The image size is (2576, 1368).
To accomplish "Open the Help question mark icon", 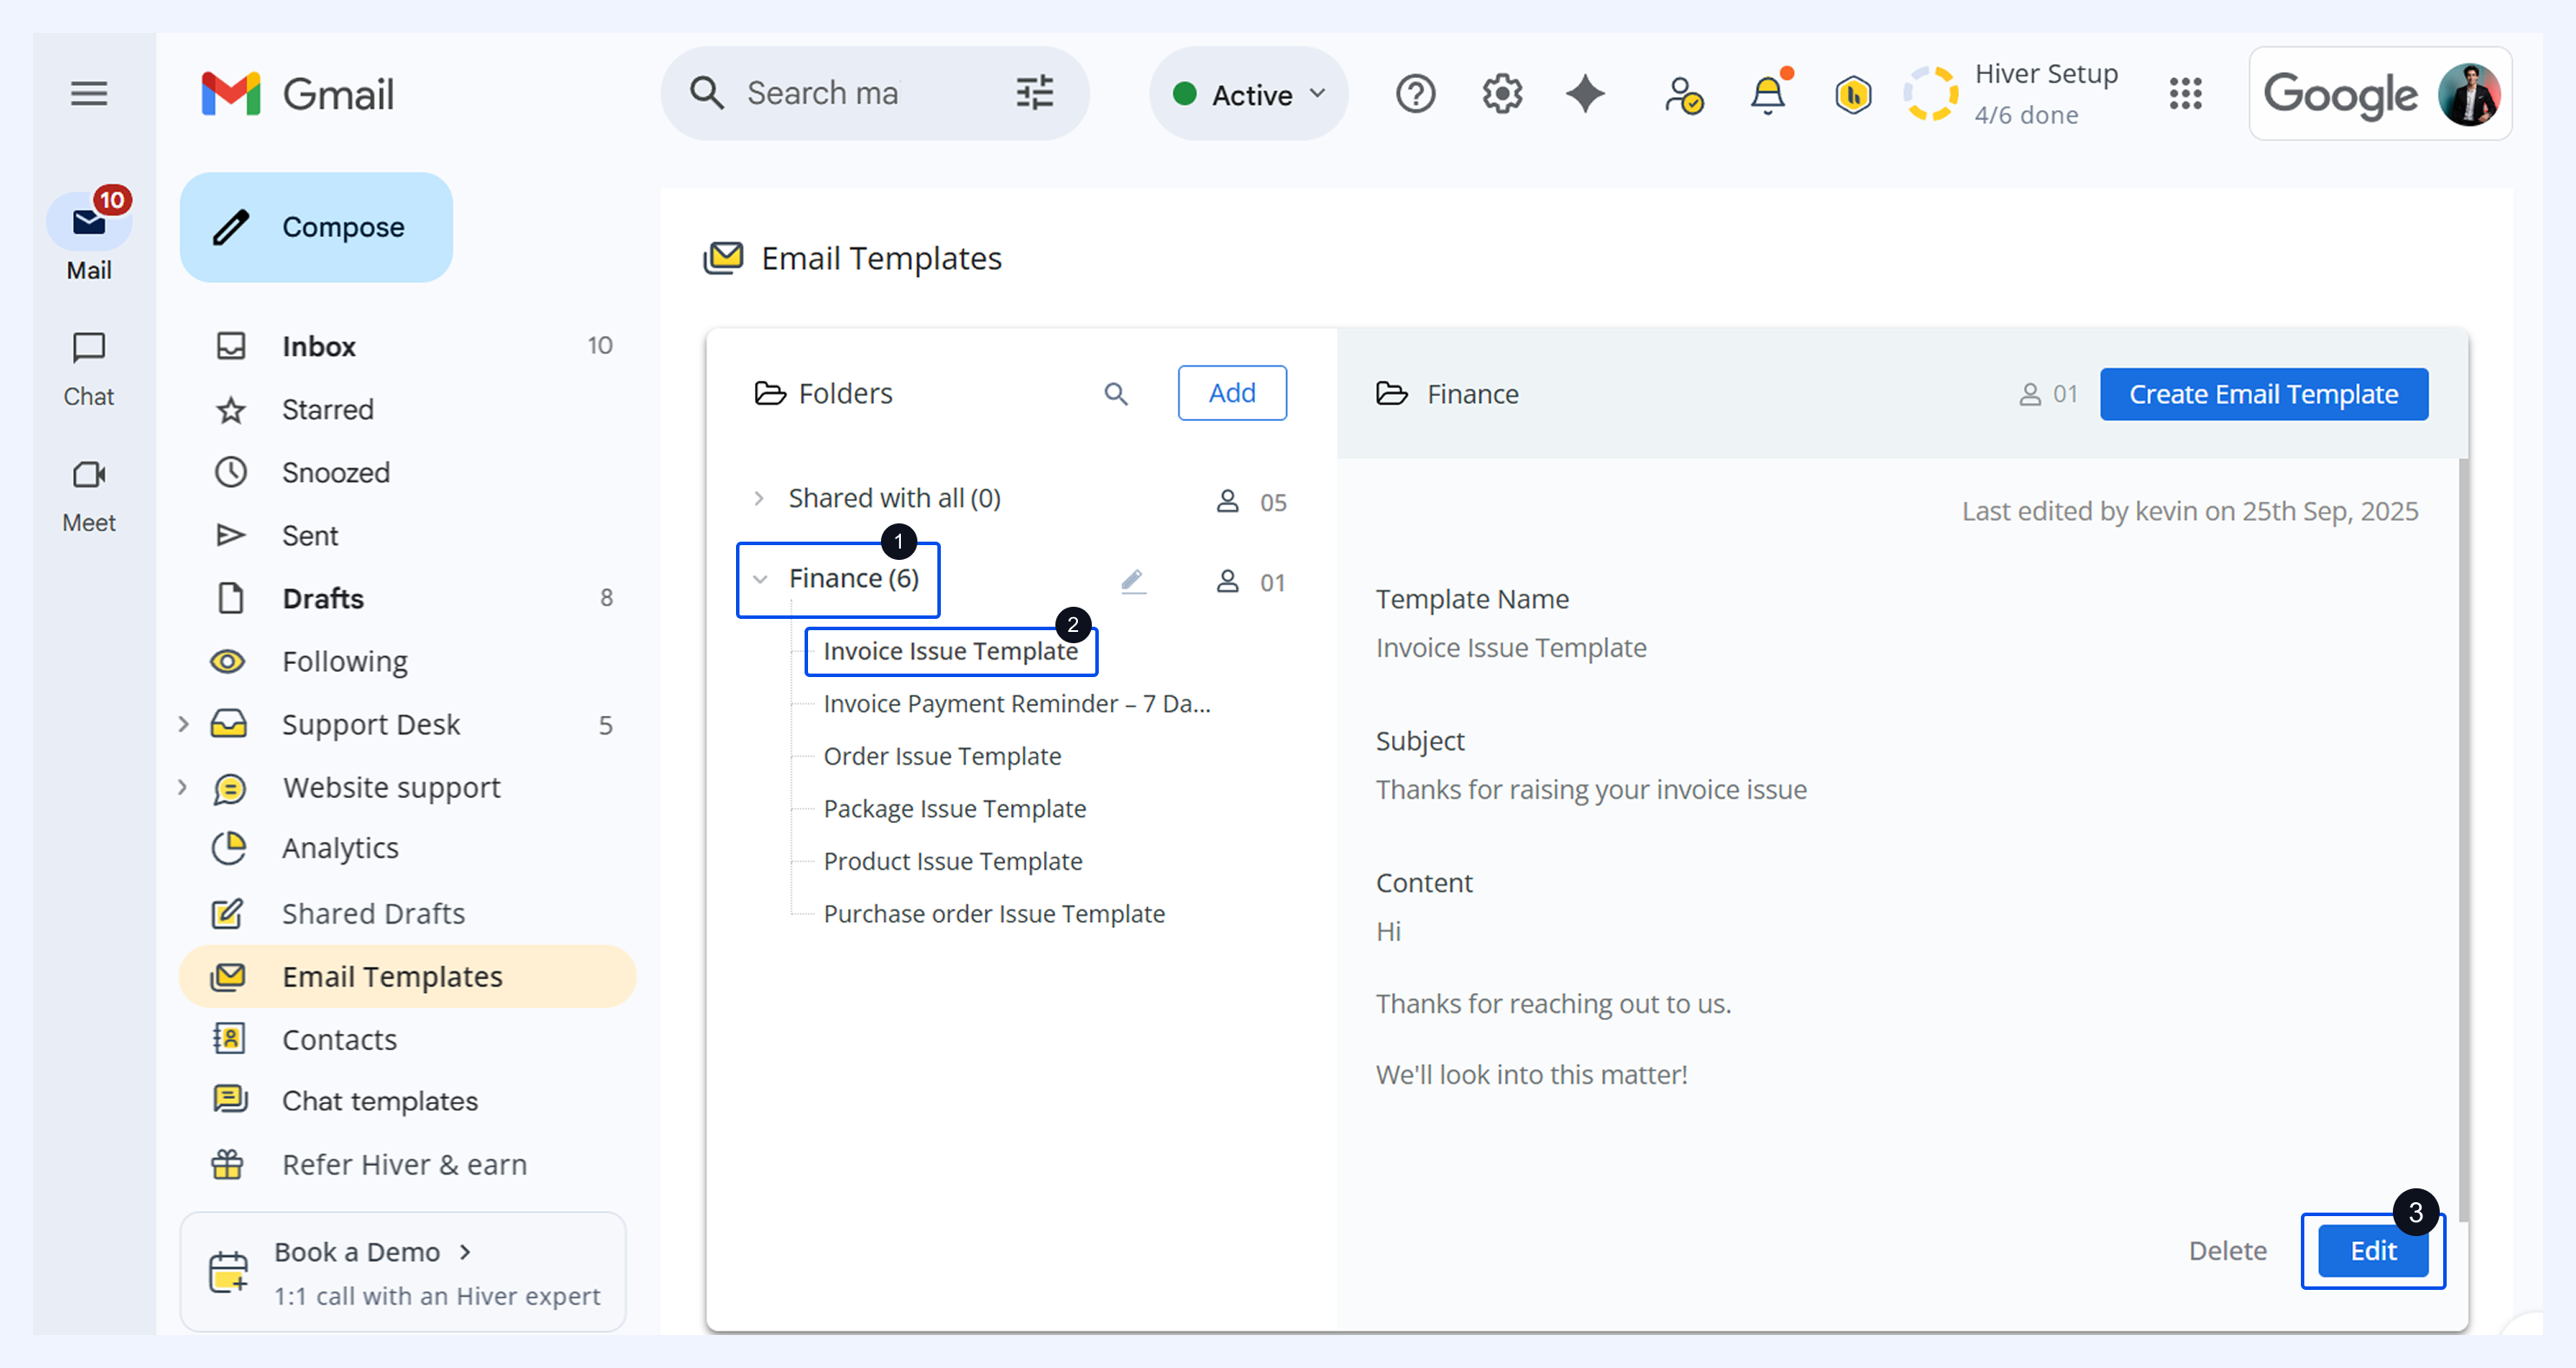I will (1415, 94).
